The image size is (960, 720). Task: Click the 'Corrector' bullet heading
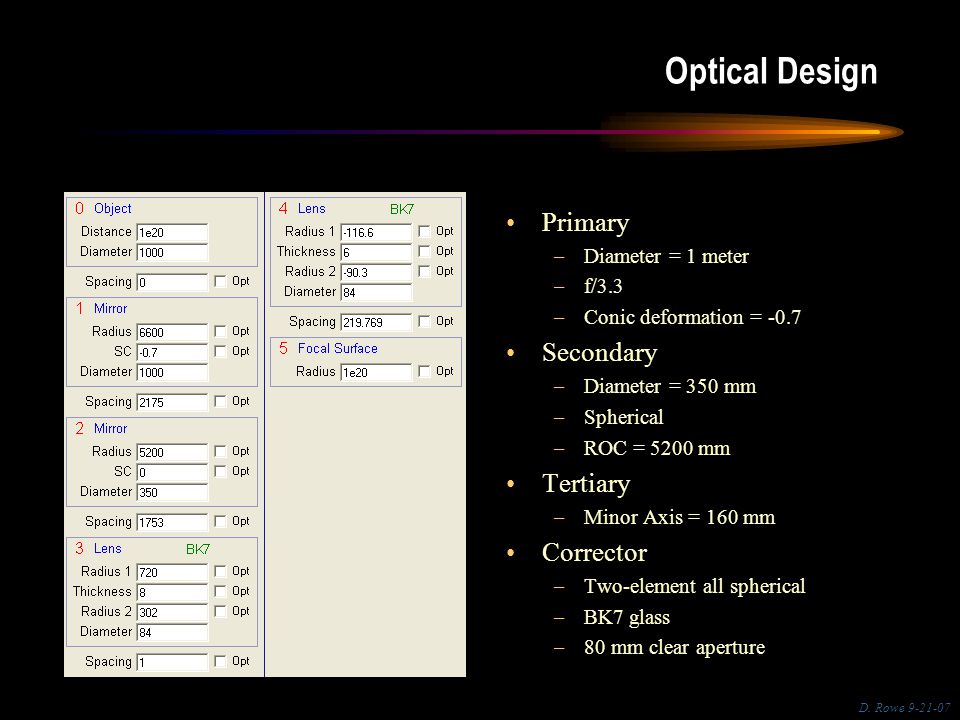pos(594,553)
